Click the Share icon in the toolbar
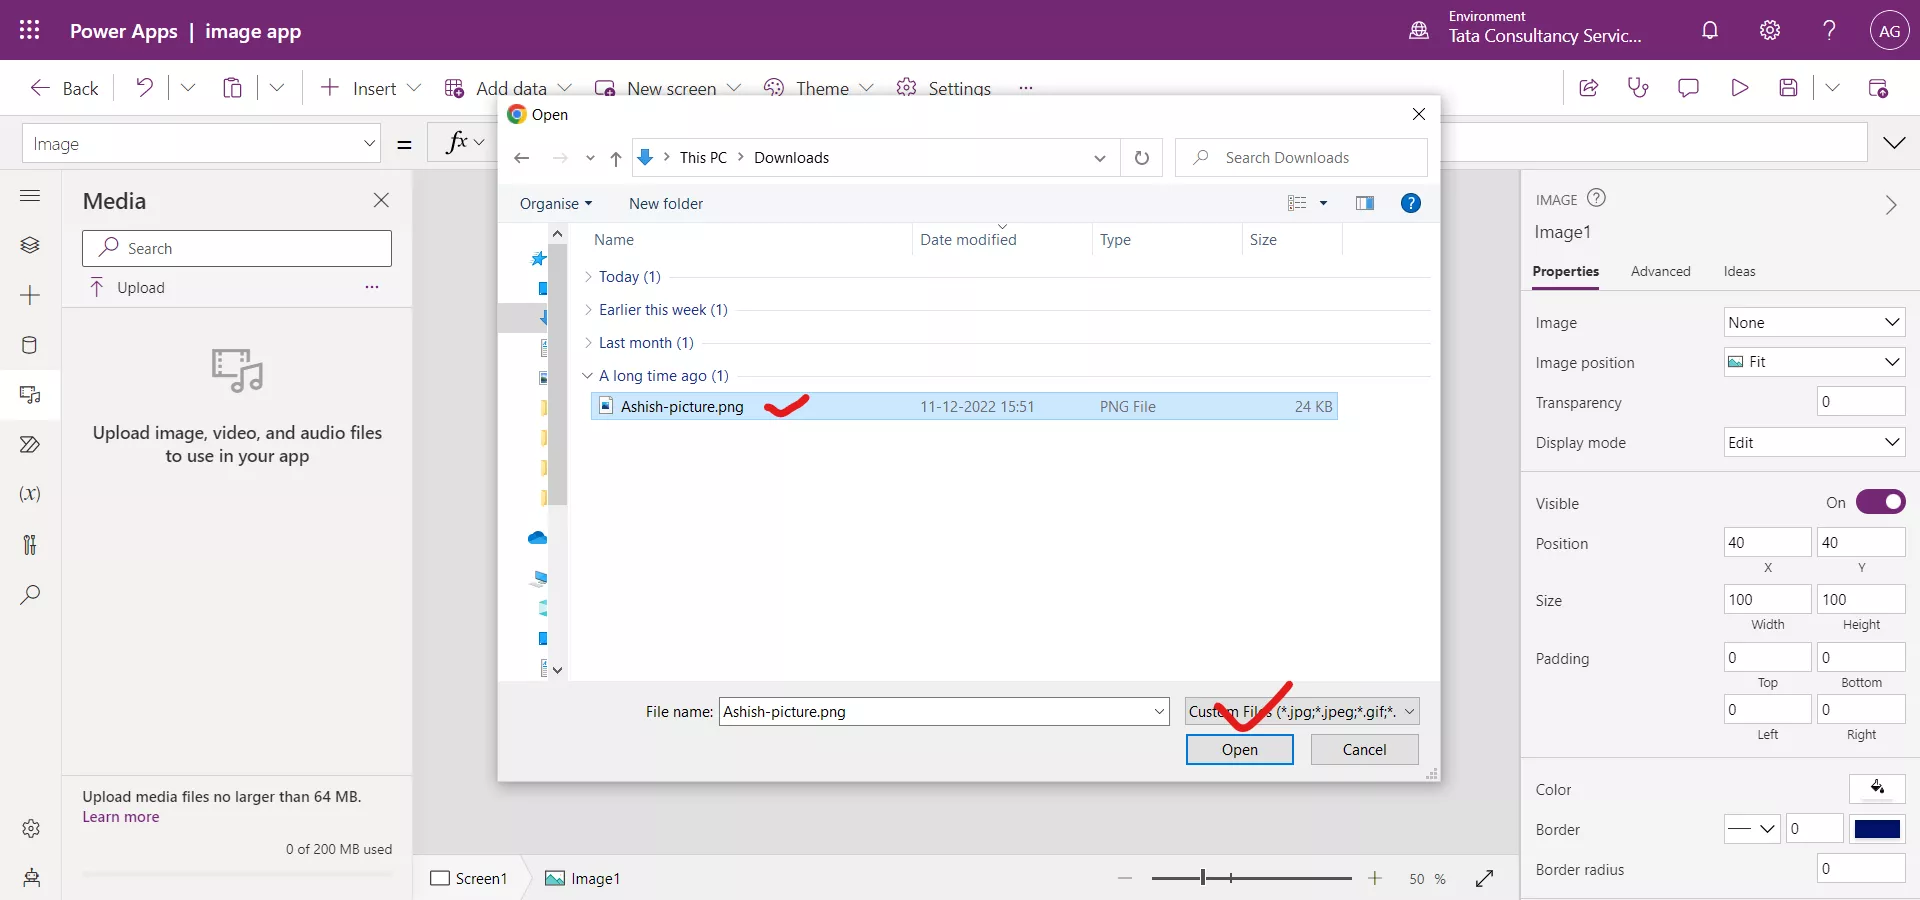 pos(1588,88)
